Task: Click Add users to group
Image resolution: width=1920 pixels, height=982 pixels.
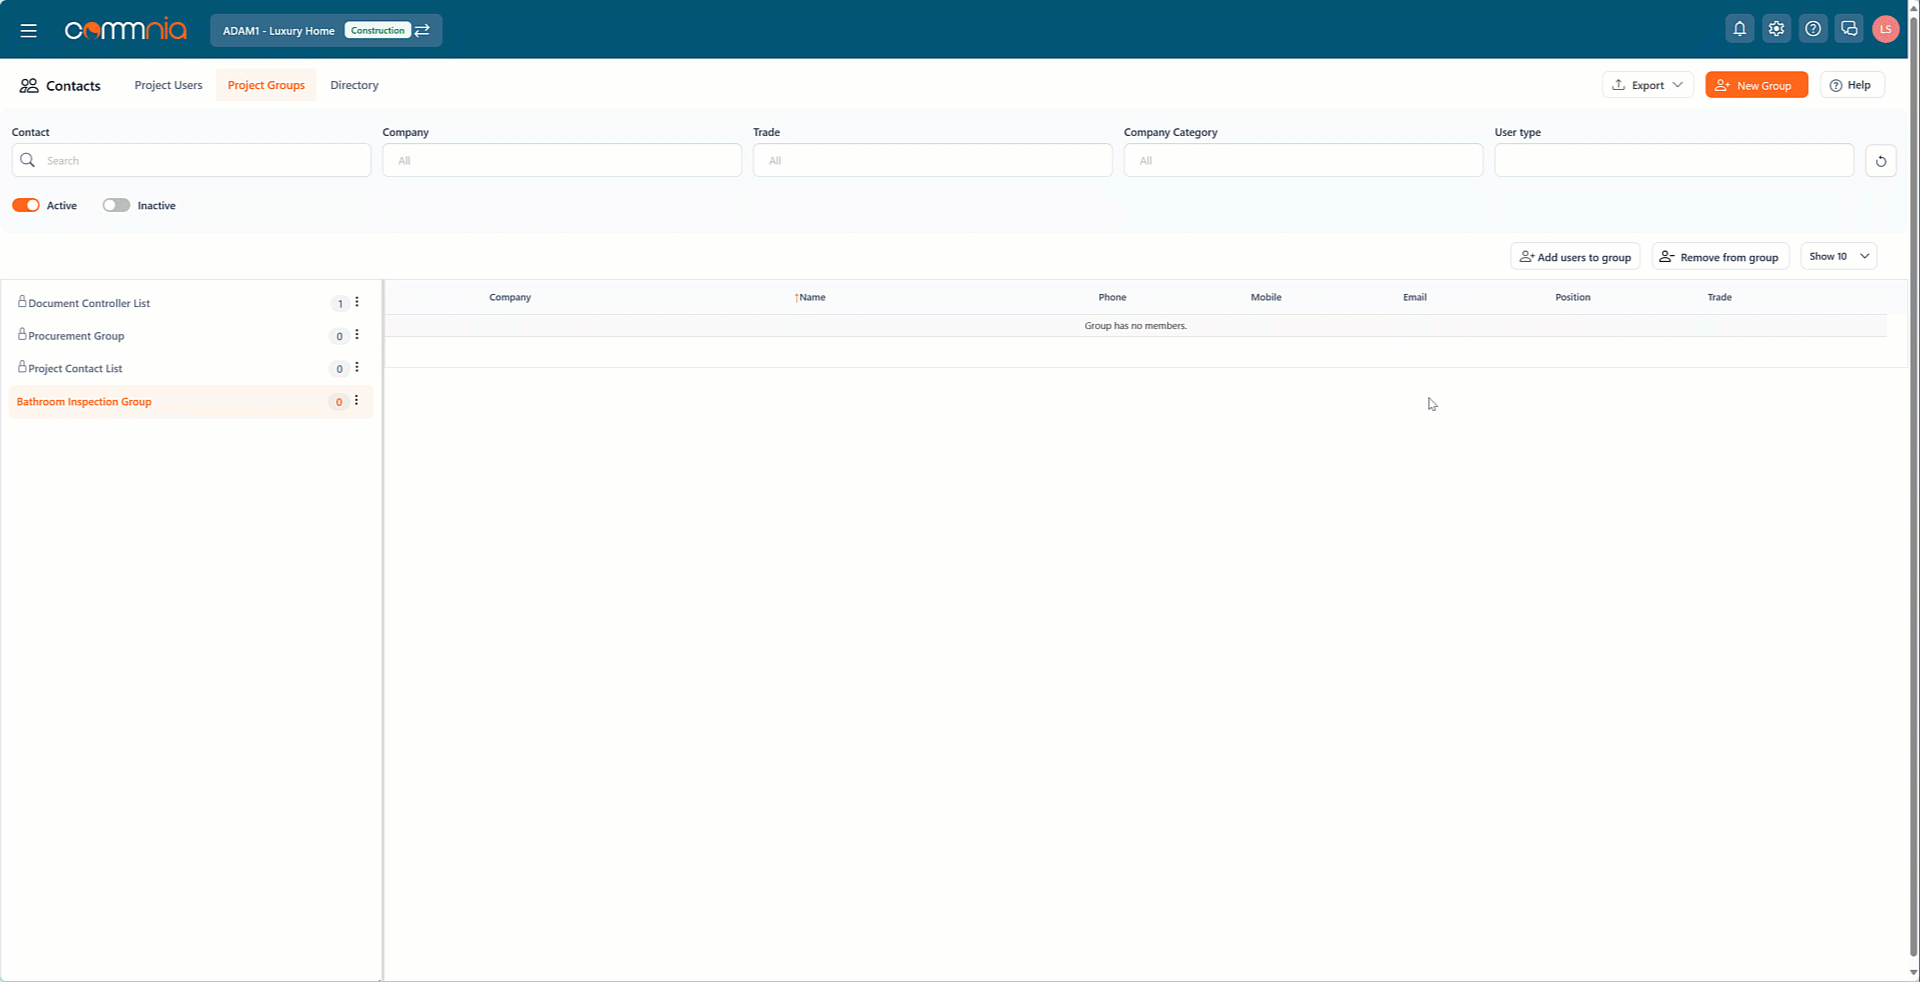Action: pyautogui.click(x=1575, y=257)
